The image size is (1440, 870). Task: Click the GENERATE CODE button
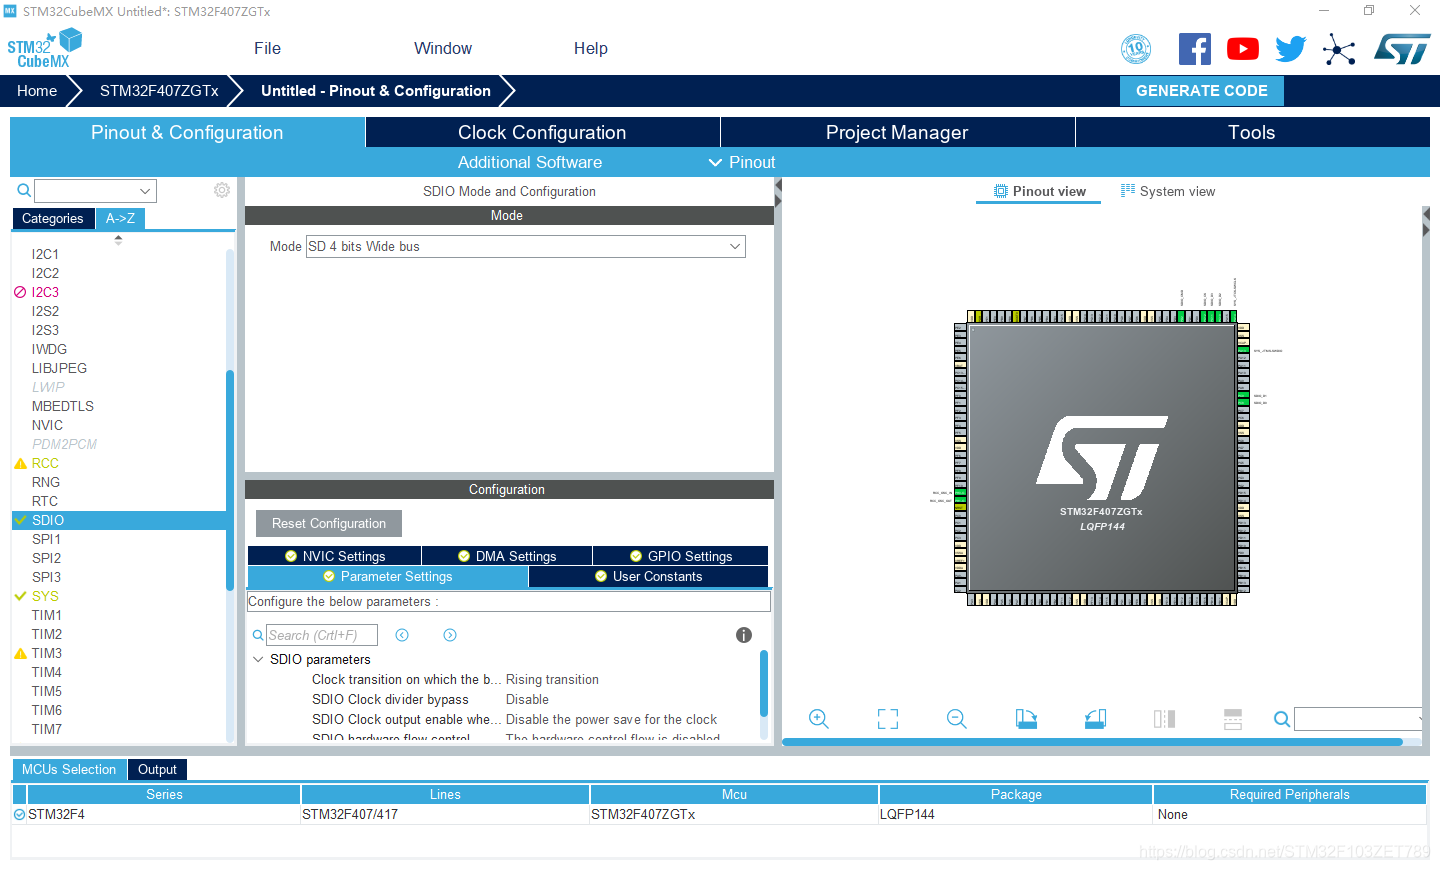1202,90
